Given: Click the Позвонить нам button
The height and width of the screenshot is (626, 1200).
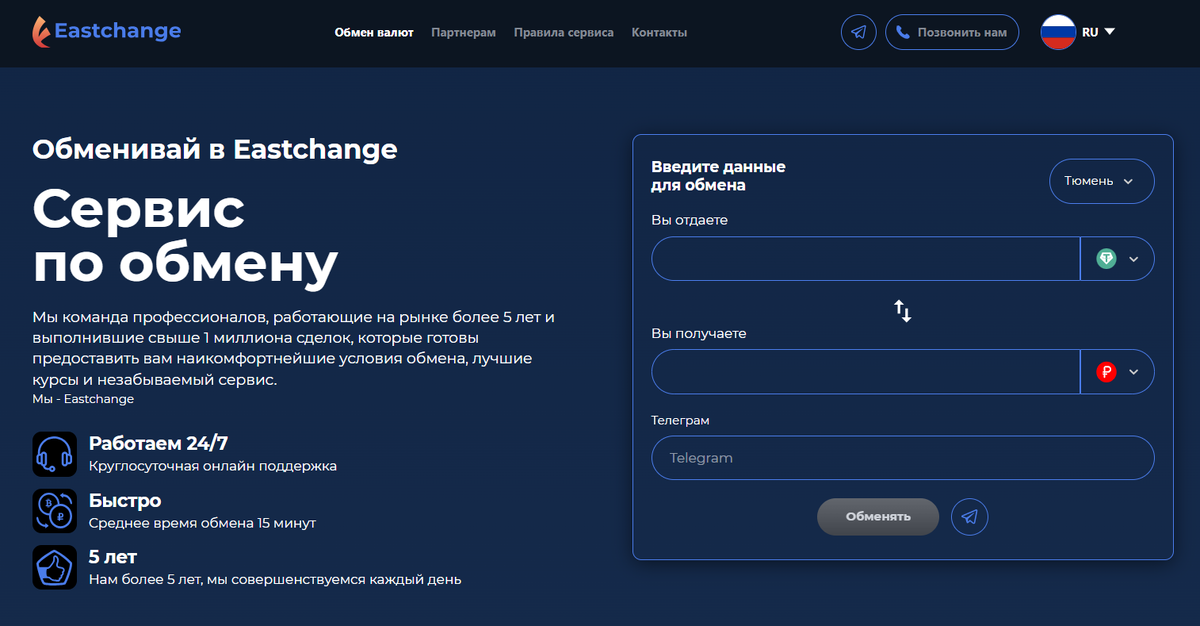Looking at the screenshot, I should click(952, 32).
